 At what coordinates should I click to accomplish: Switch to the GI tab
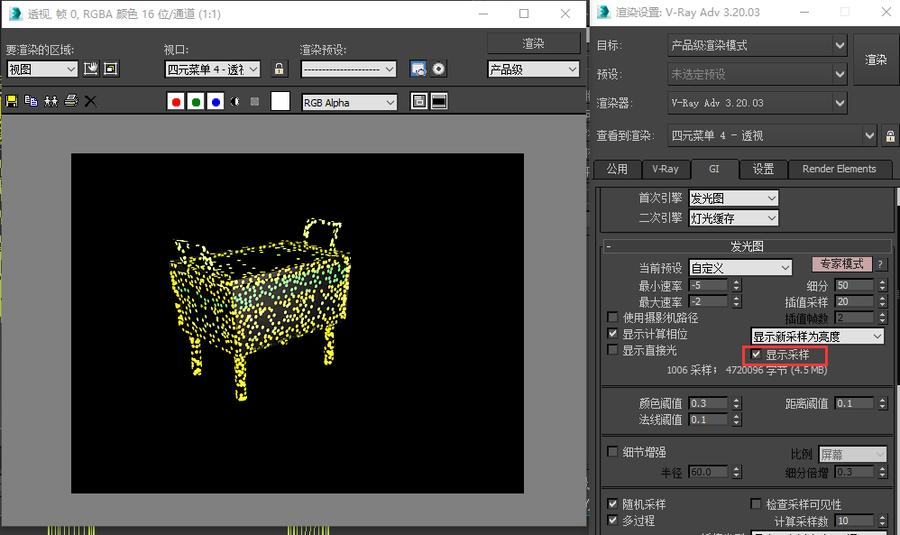click(714, 169)
